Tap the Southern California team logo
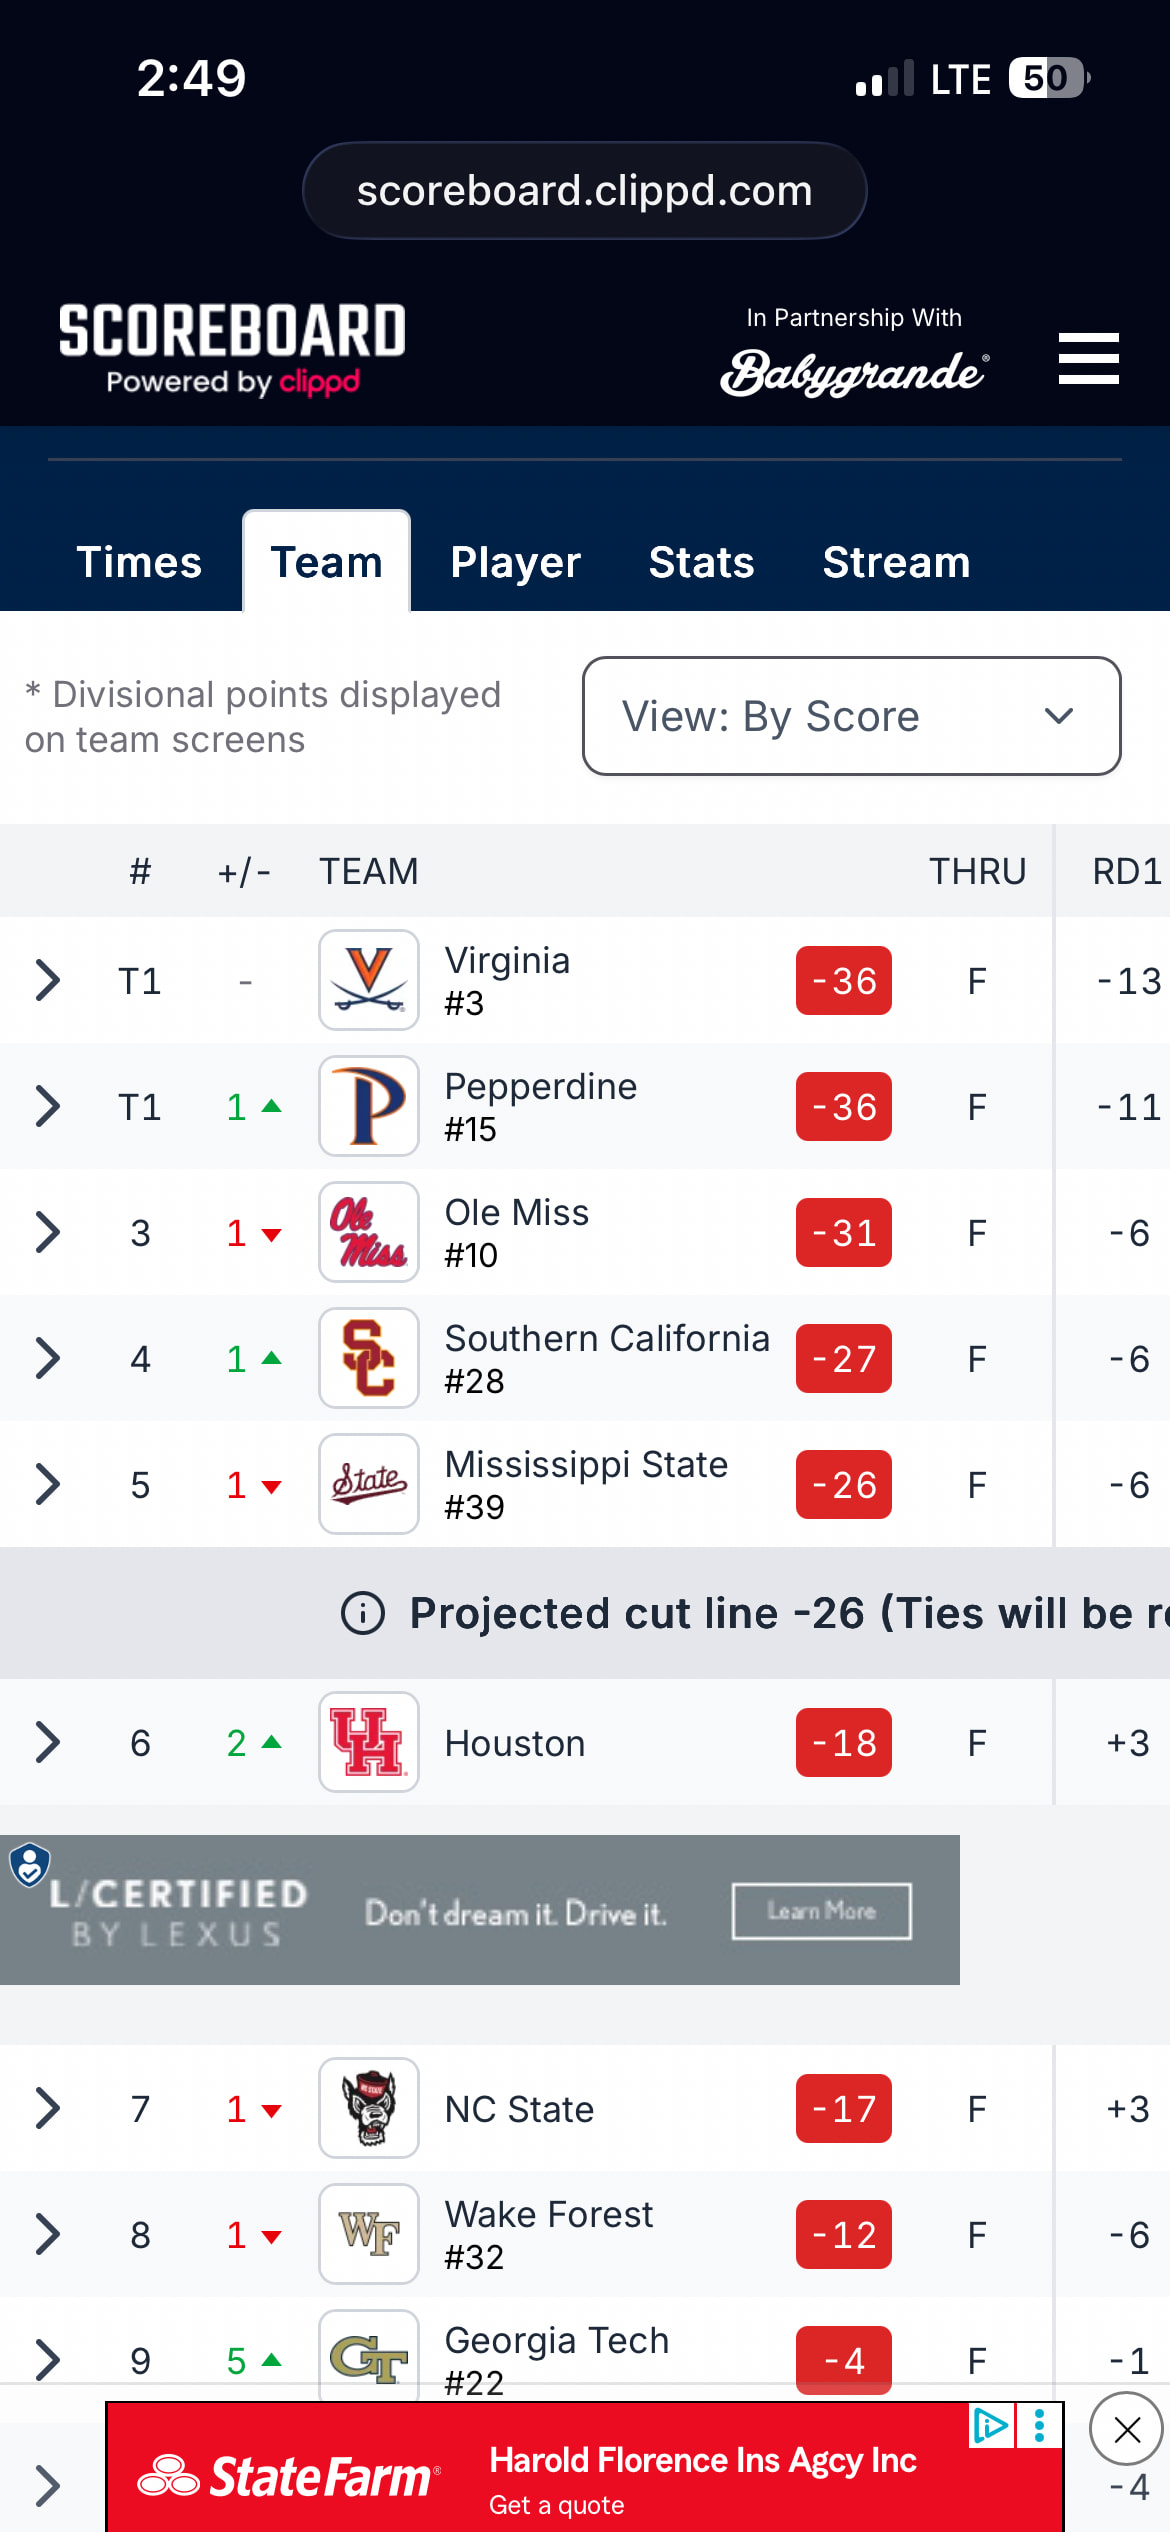Image resolution: width=1170 pixels, height=2532 pixels. pos(369,1358)
